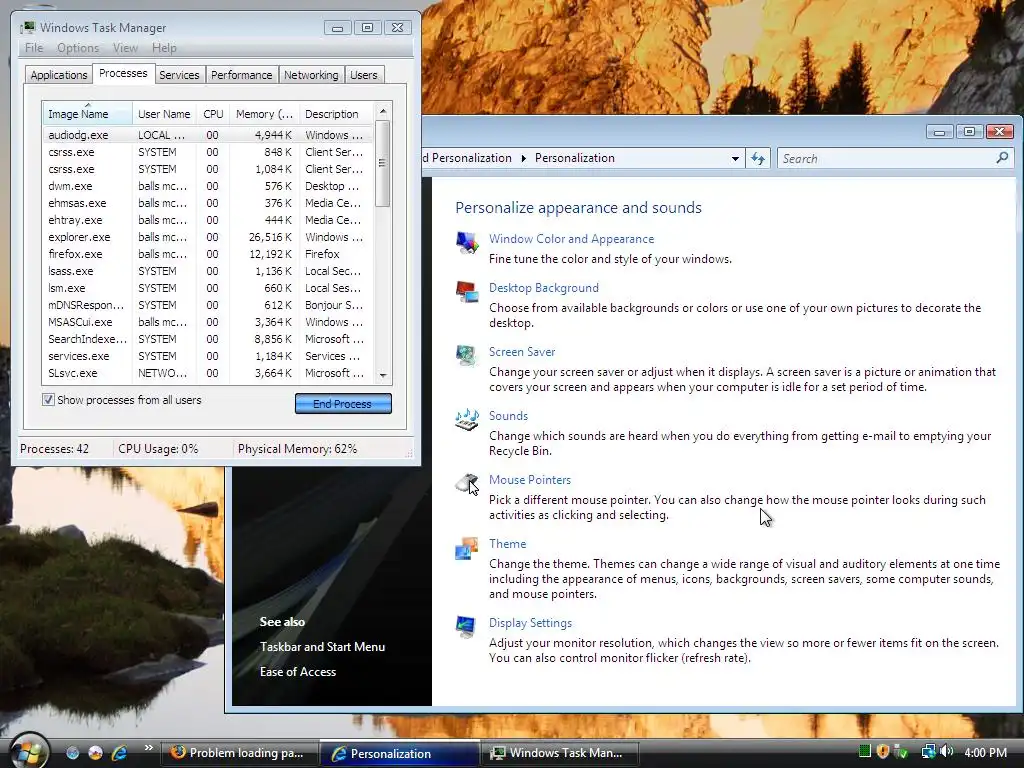Viewport: 1024px width, 768px height.
Task: Click the network tray icon
Action: click(x=928, y=752)
